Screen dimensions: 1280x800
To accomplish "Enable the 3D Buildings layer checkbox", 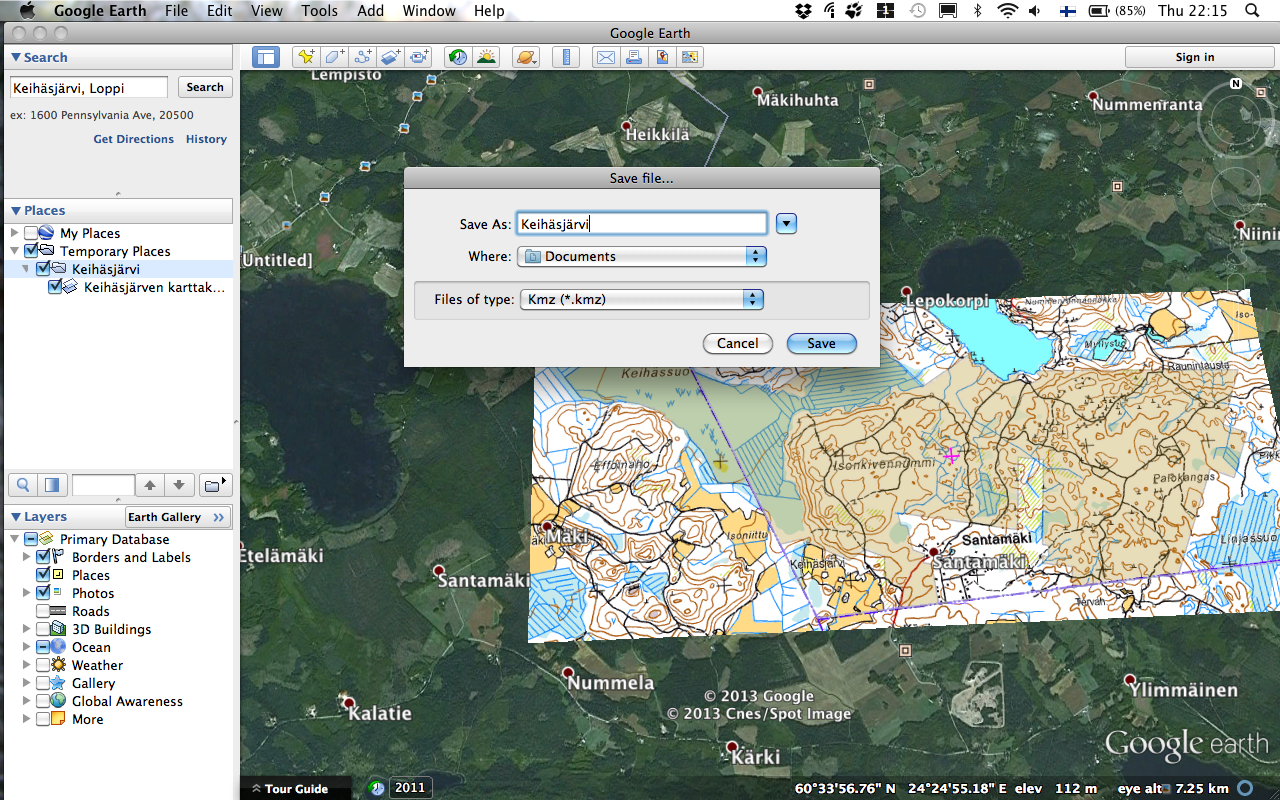I will [x=43, y=629].
